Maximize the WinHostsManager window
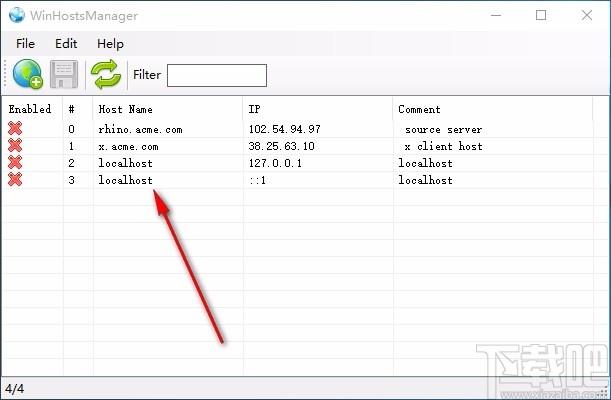This screenshot has width=611, height=400. 541,15
